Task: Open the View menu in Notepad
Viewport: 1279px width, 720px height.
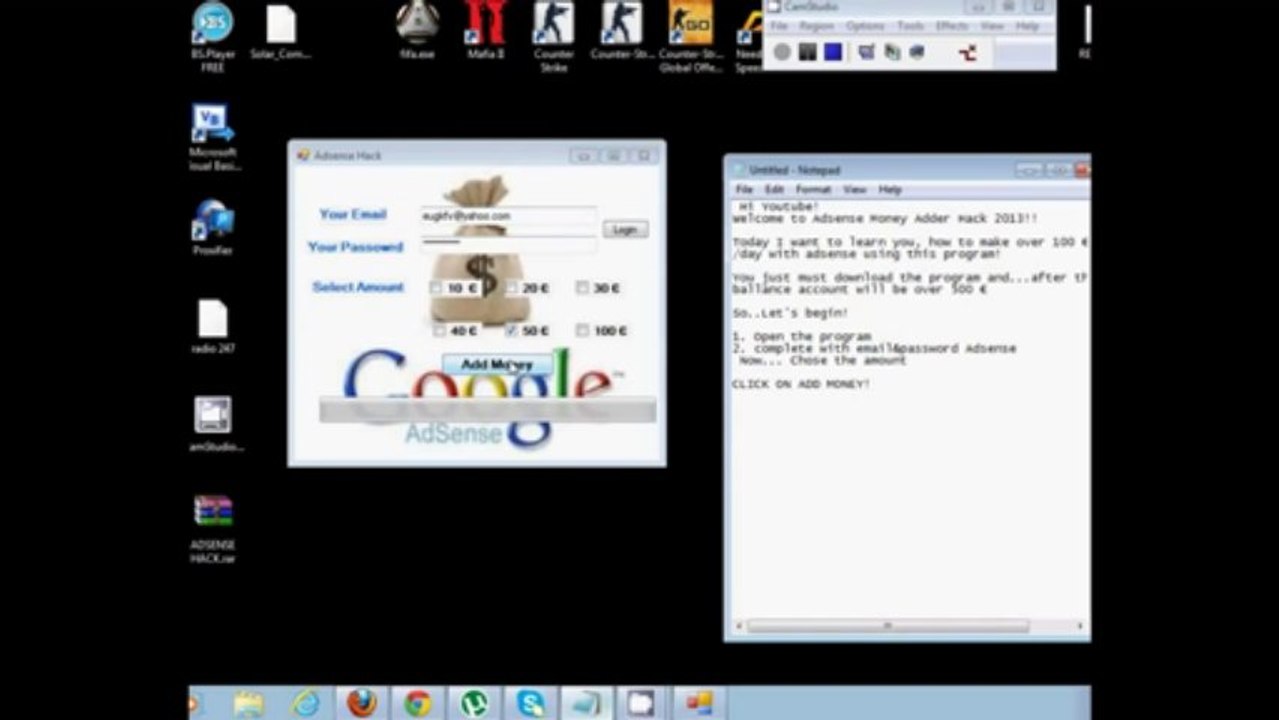Action: point(854,190)
